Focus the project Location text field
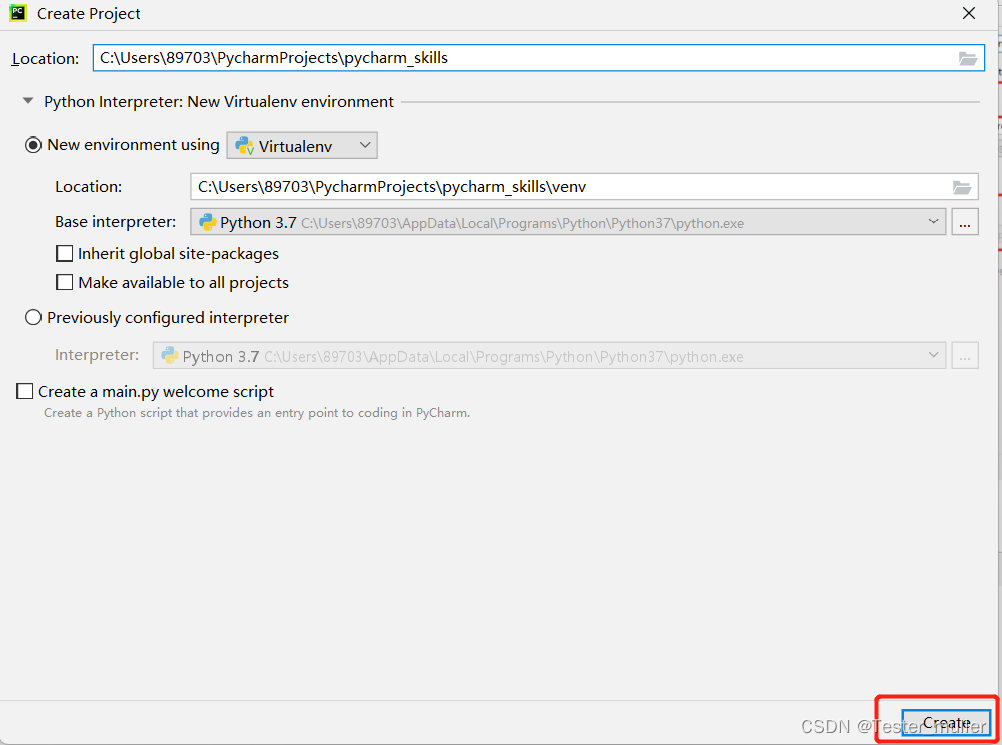Image resolution: width=1002 pixels, height=745 pixels. coord(538,58)
